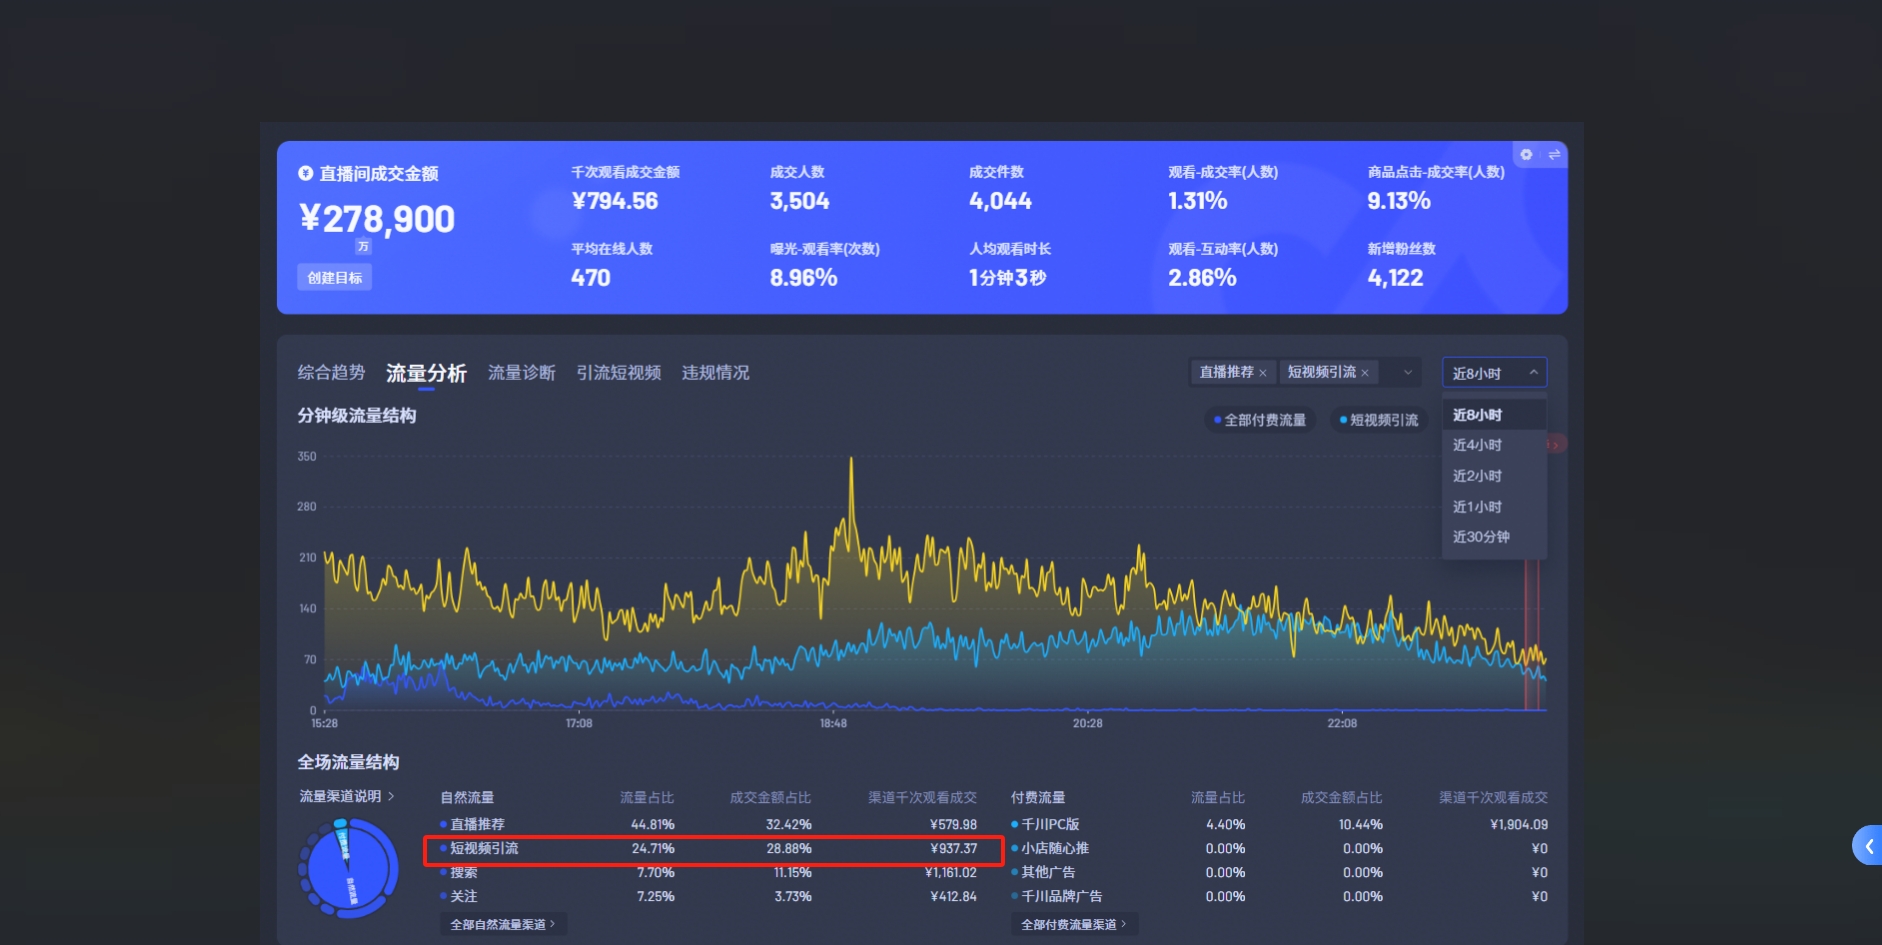Switch to the 违规情况 tab
The width and height of the screenshot is (1882, 945).
coord(715,372)
